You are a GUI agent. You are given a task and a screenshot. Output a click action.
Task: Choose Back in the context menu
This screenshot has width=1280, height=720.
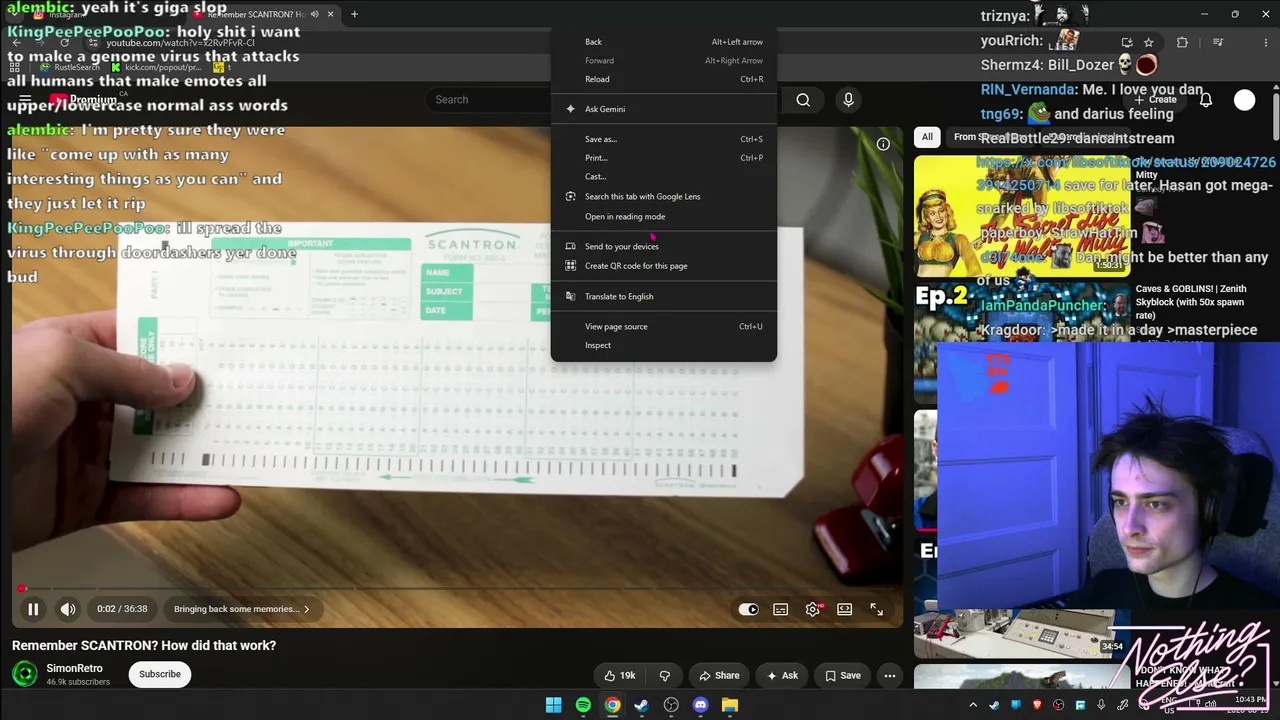tap(664, 42)
